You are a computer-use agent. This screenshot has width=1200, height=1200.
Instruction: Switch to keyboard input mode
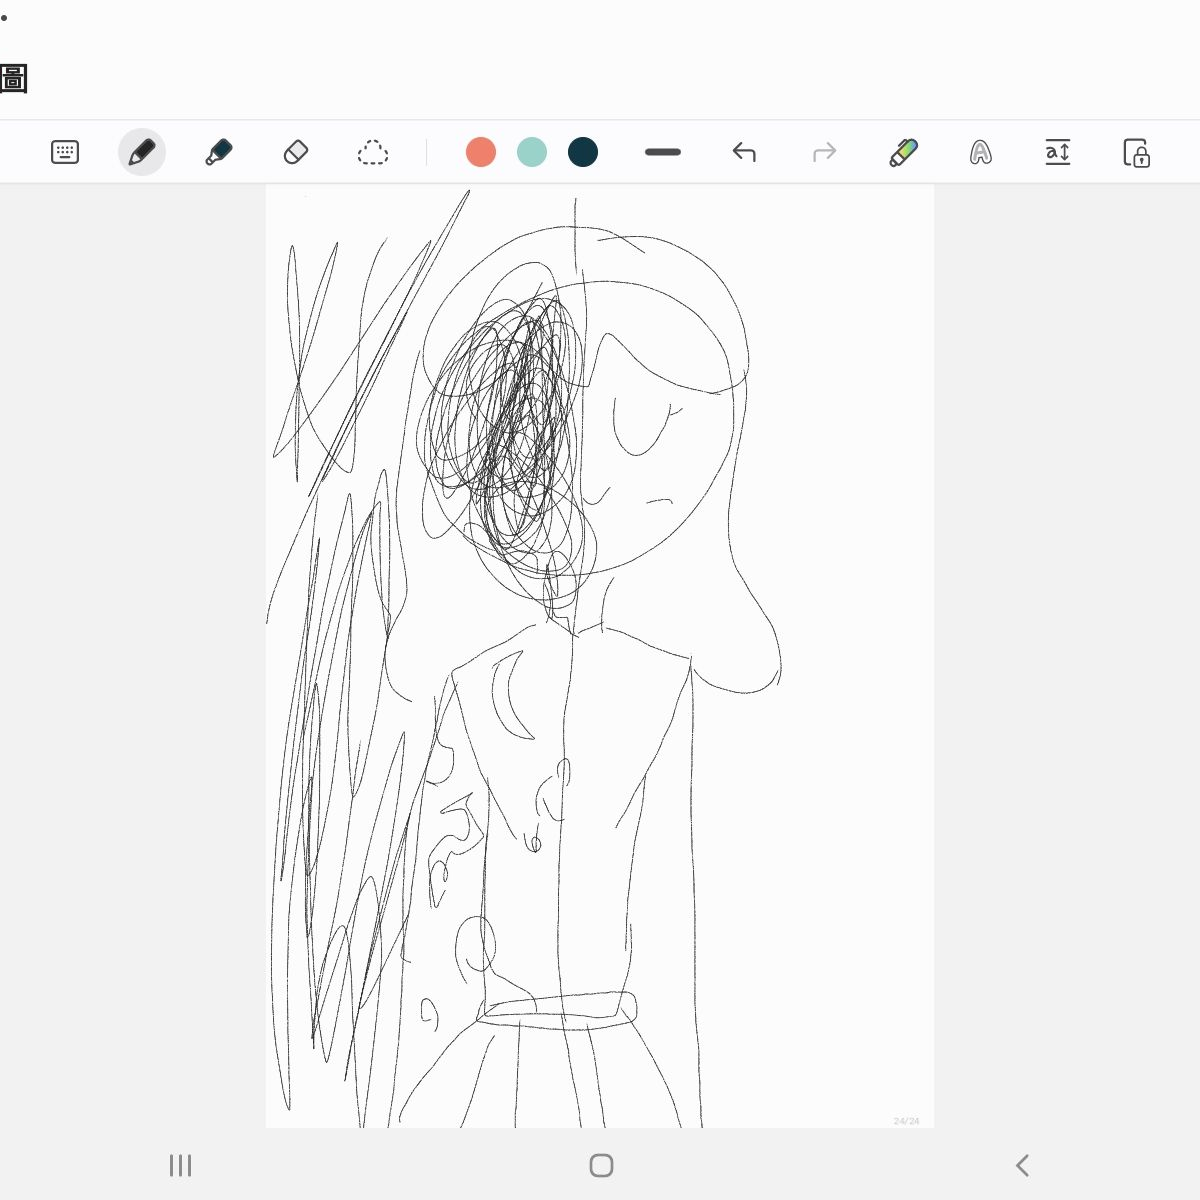65,152
